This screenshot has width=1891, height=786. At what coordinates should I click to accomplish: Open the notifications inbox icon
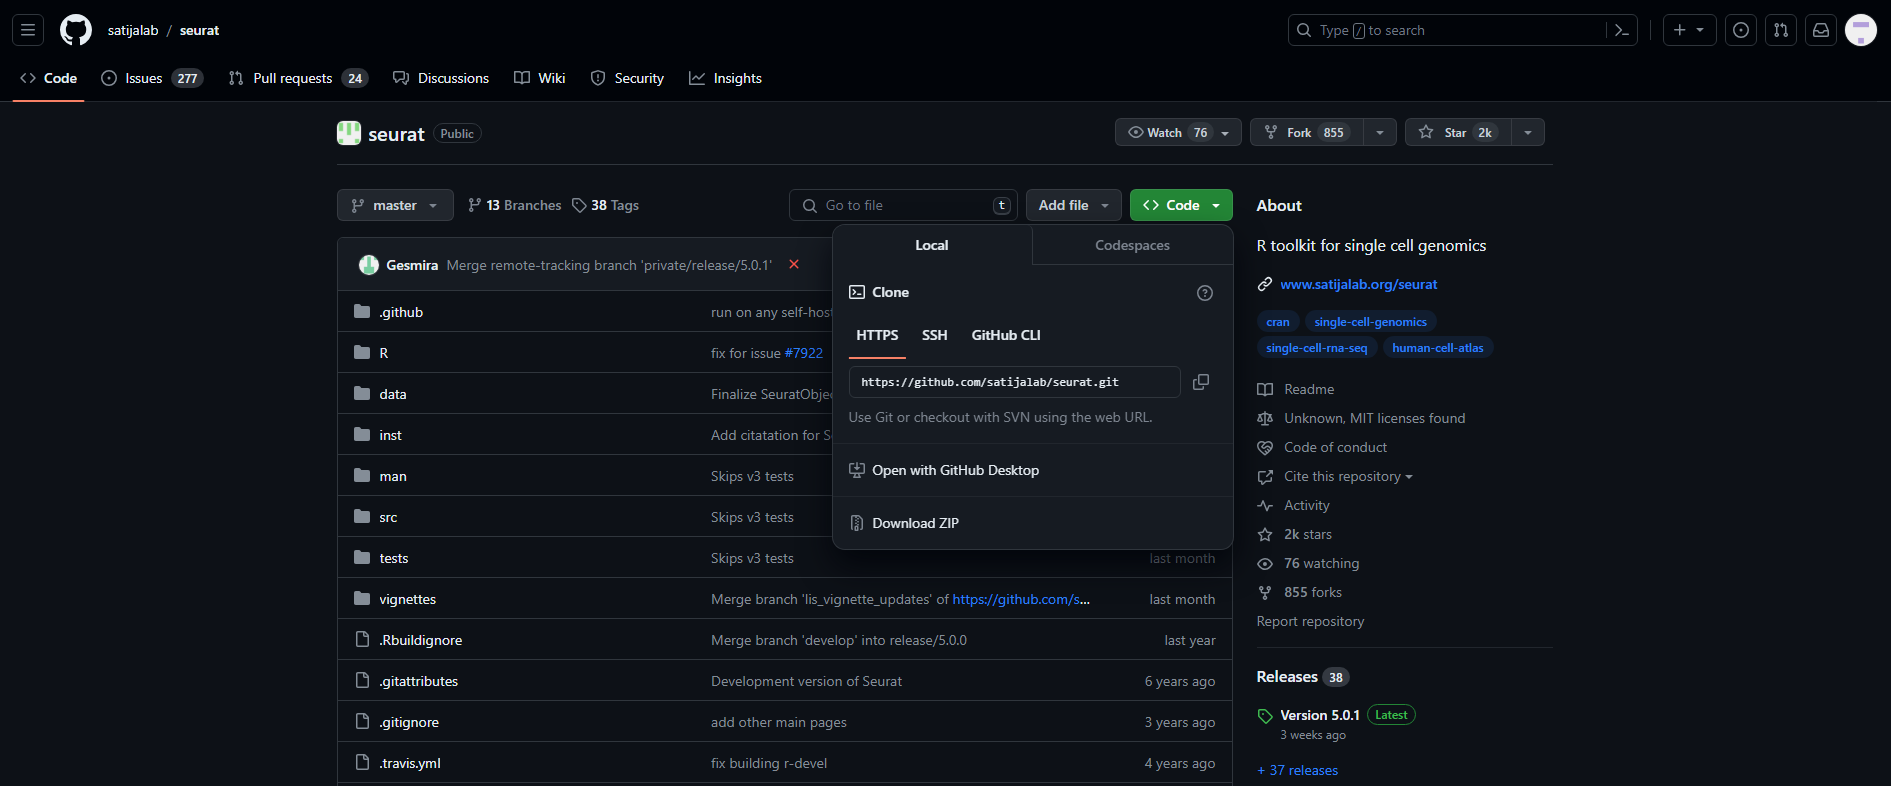[1821, 30]
